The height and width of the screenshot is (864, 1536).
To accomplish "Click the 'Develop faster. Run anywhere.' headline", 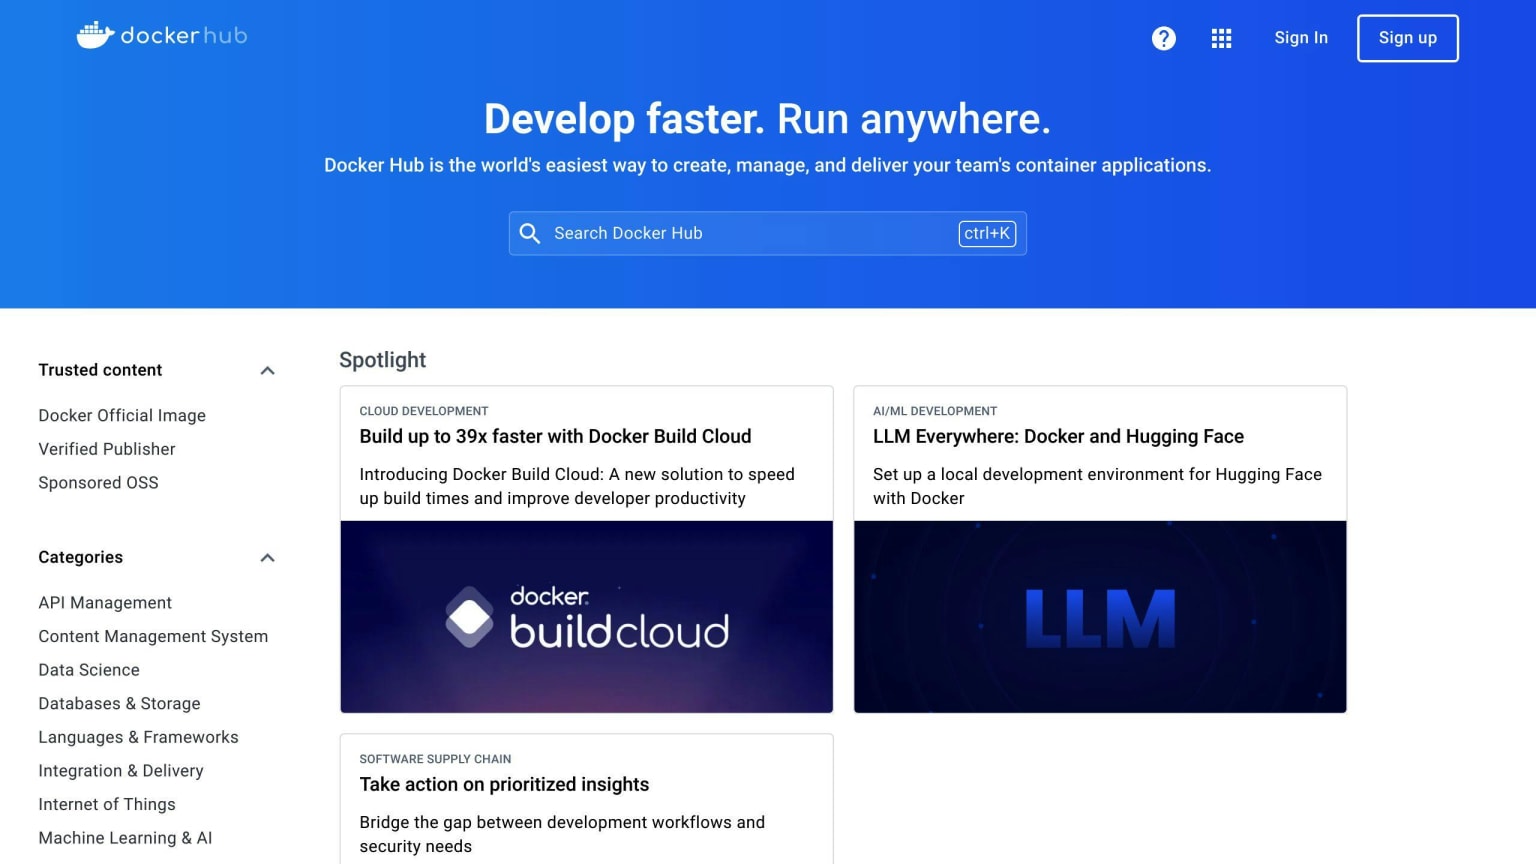I will tap(767, 119).
